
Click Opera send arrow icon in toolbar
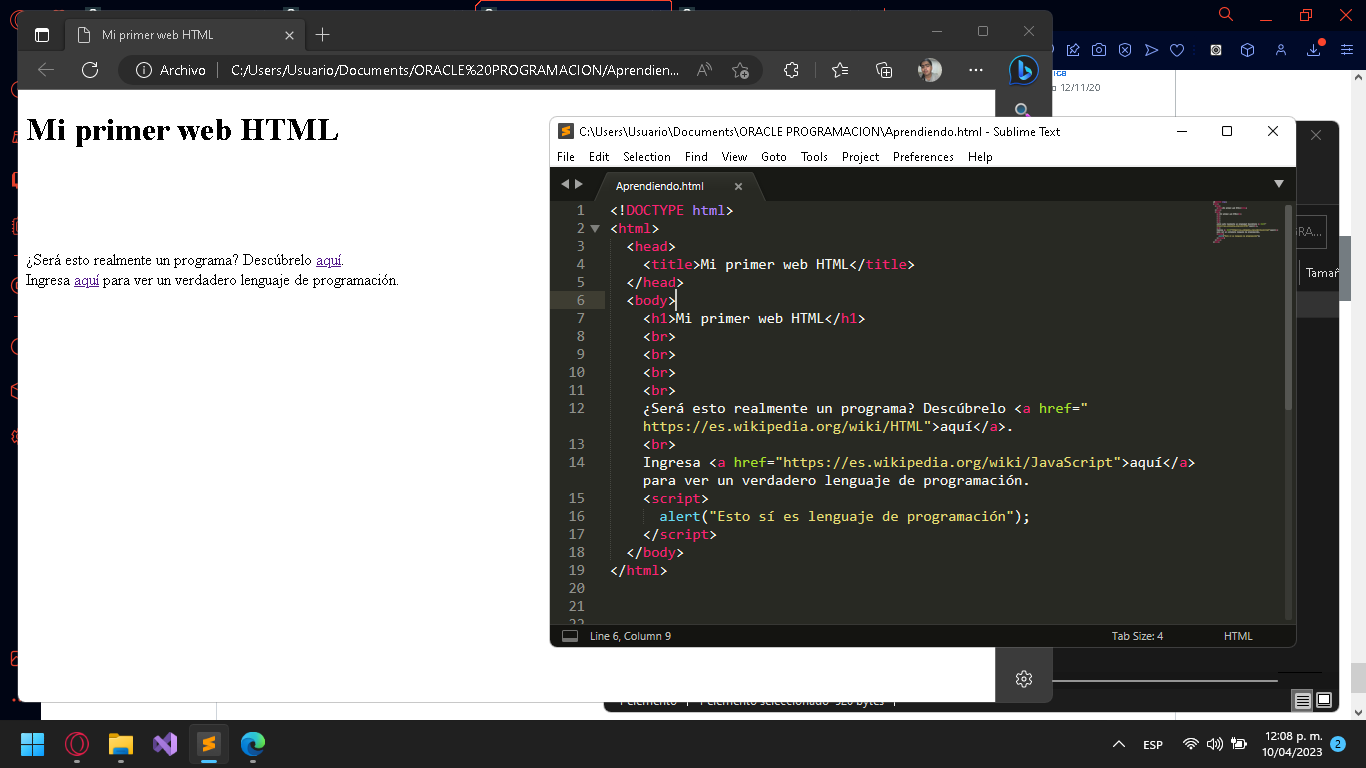(x=1151, y=50)
